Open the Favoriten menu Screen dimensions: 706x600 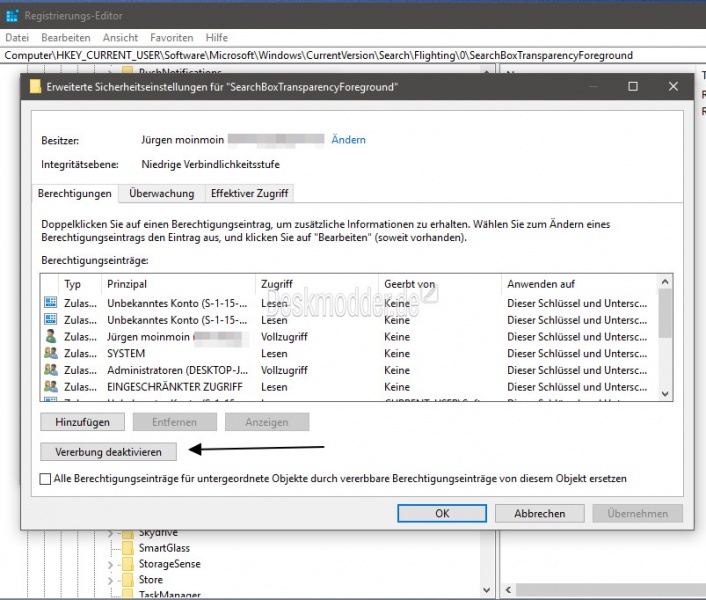pyautogui.click(x=172, y=38)
